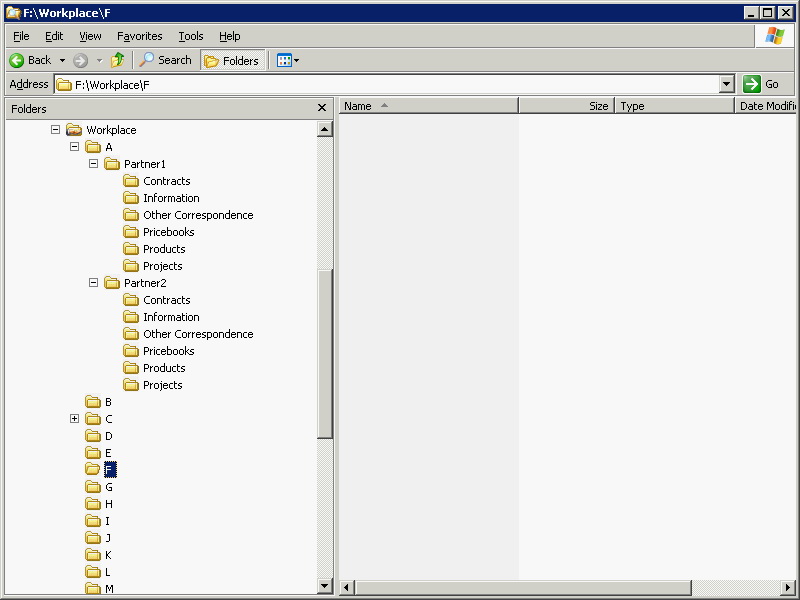
Task: Click the Partner1 folder icon
Action: 112,164
